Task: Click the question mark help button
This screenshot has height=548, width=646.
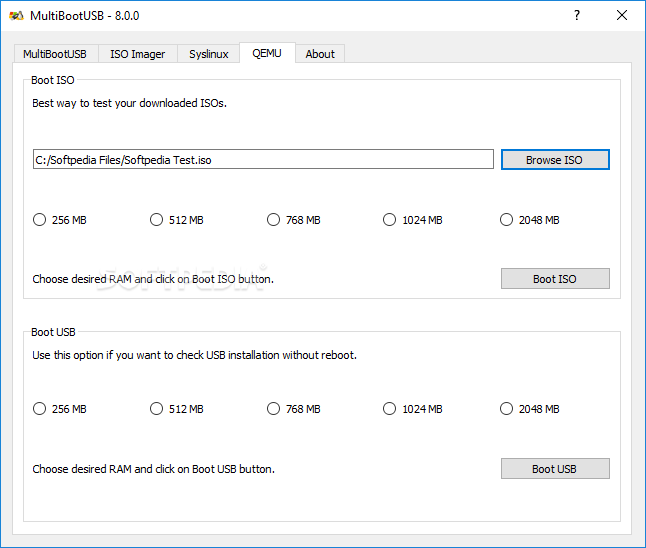Action: [577, 15]
